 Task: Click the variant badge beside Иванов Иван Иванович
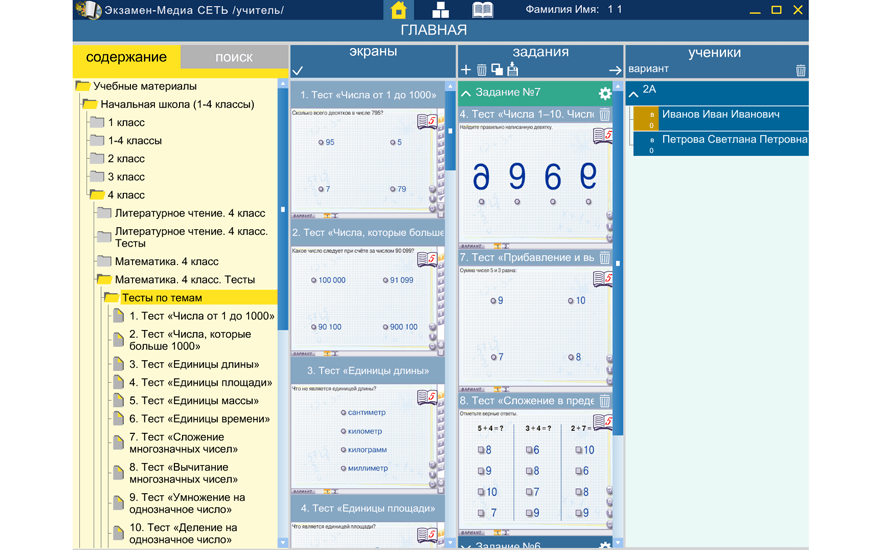click(x=646, y=118)
